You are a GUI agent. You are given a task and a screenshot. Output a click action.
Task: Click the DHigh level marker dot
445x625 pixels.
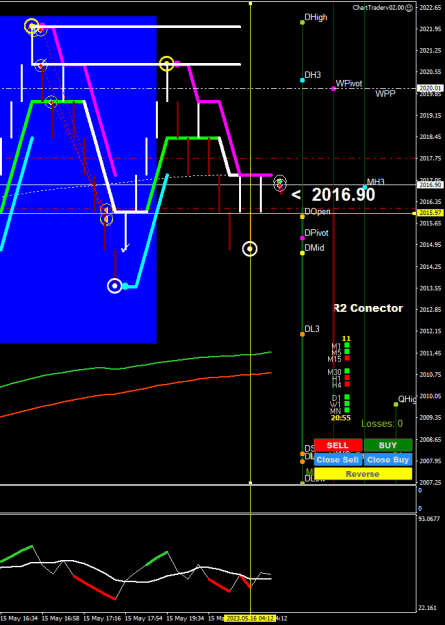302,22
